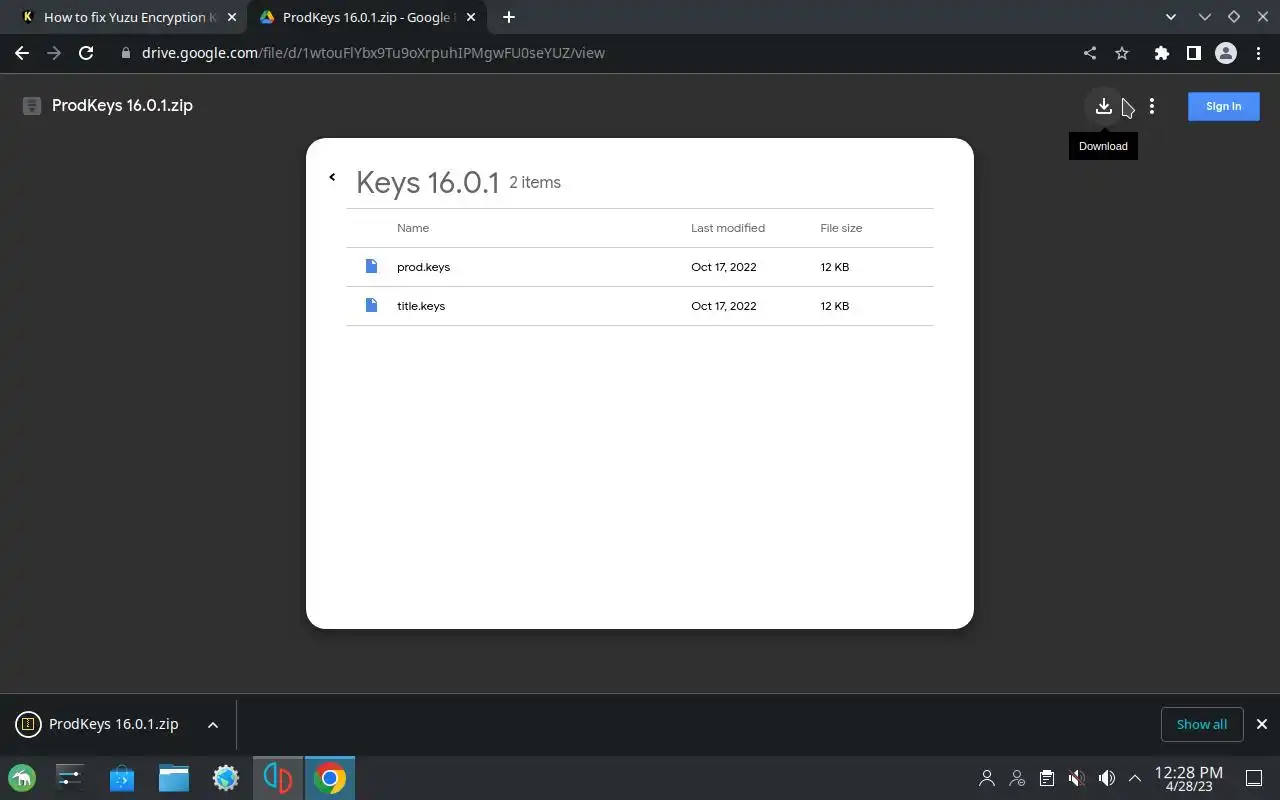Viewport: 1280px width, 800px height.
Task: Switch to the Yuzu emulator taskbar icon
Action: click(277, 777)
